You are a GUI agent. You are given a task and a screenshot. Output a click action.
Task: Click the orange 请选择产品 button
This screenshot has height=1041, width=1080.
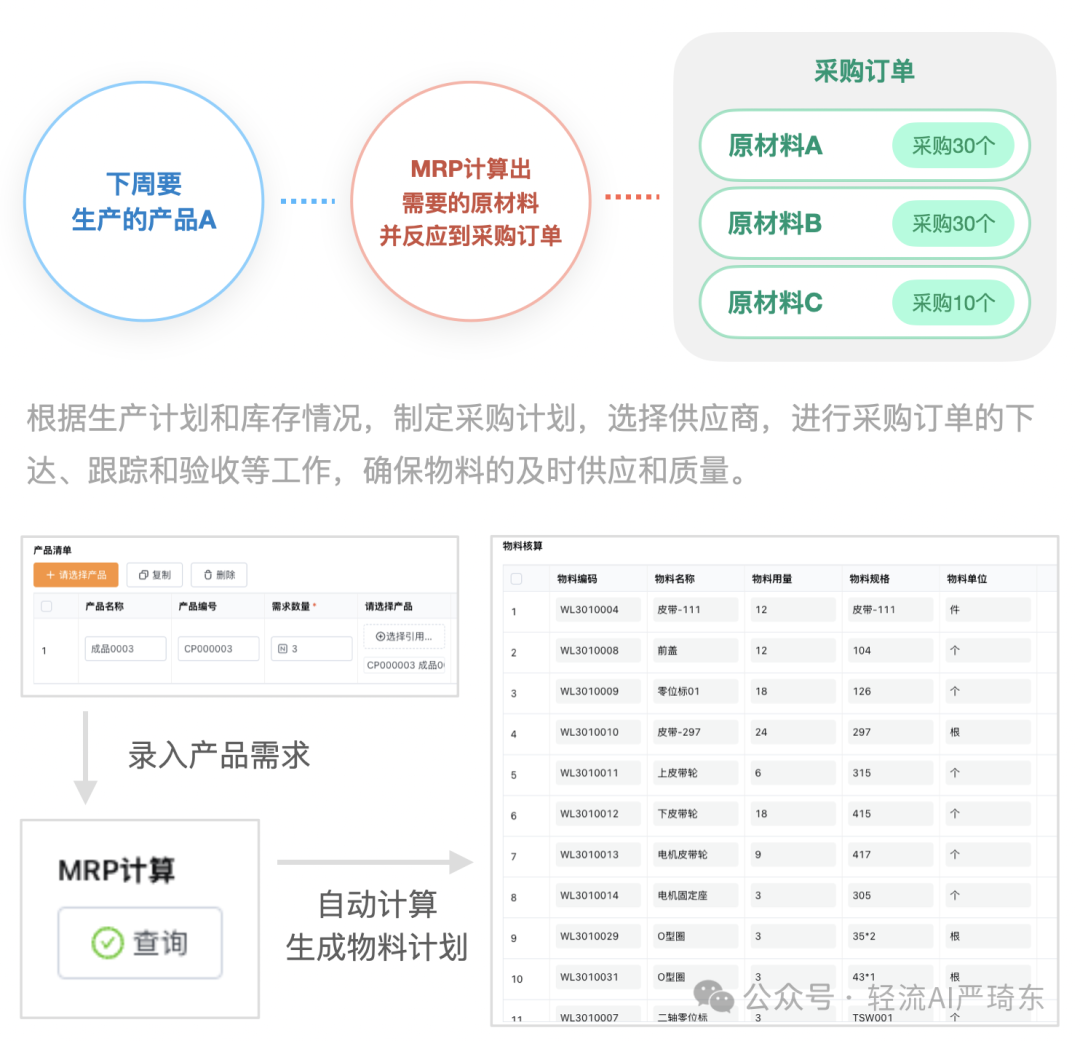pos(74,575)
